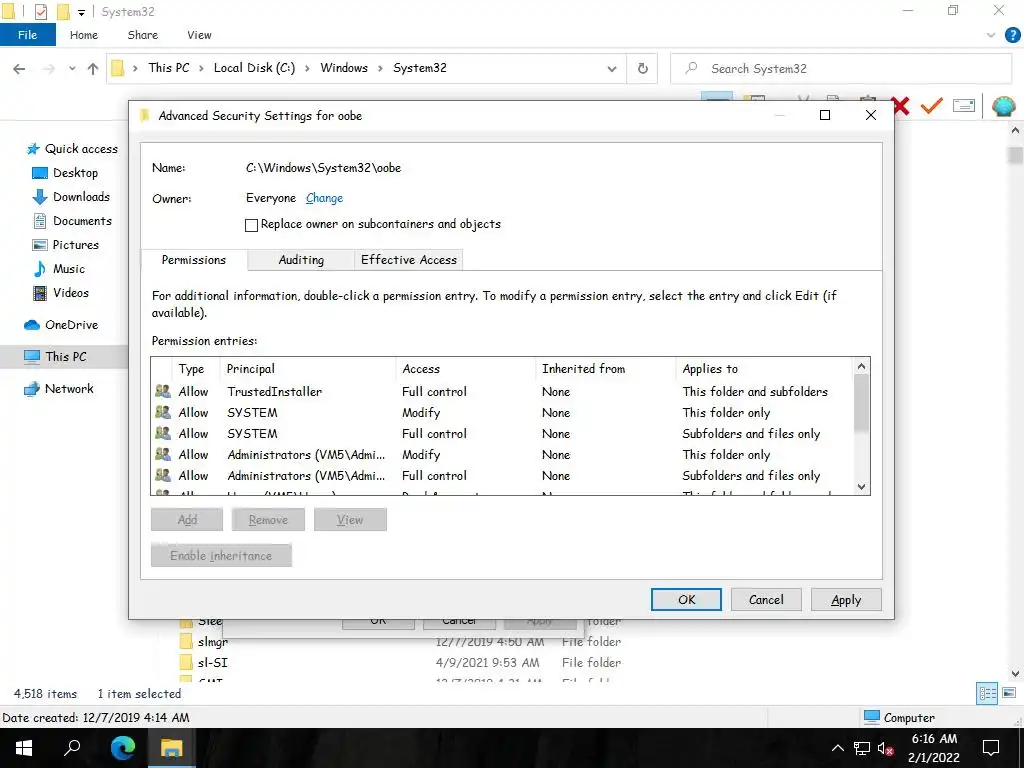The height and width of the screenshot is (768, 1024).
Task: Launch Microsoft Edge from taskbar
Action: click(122, 748)
